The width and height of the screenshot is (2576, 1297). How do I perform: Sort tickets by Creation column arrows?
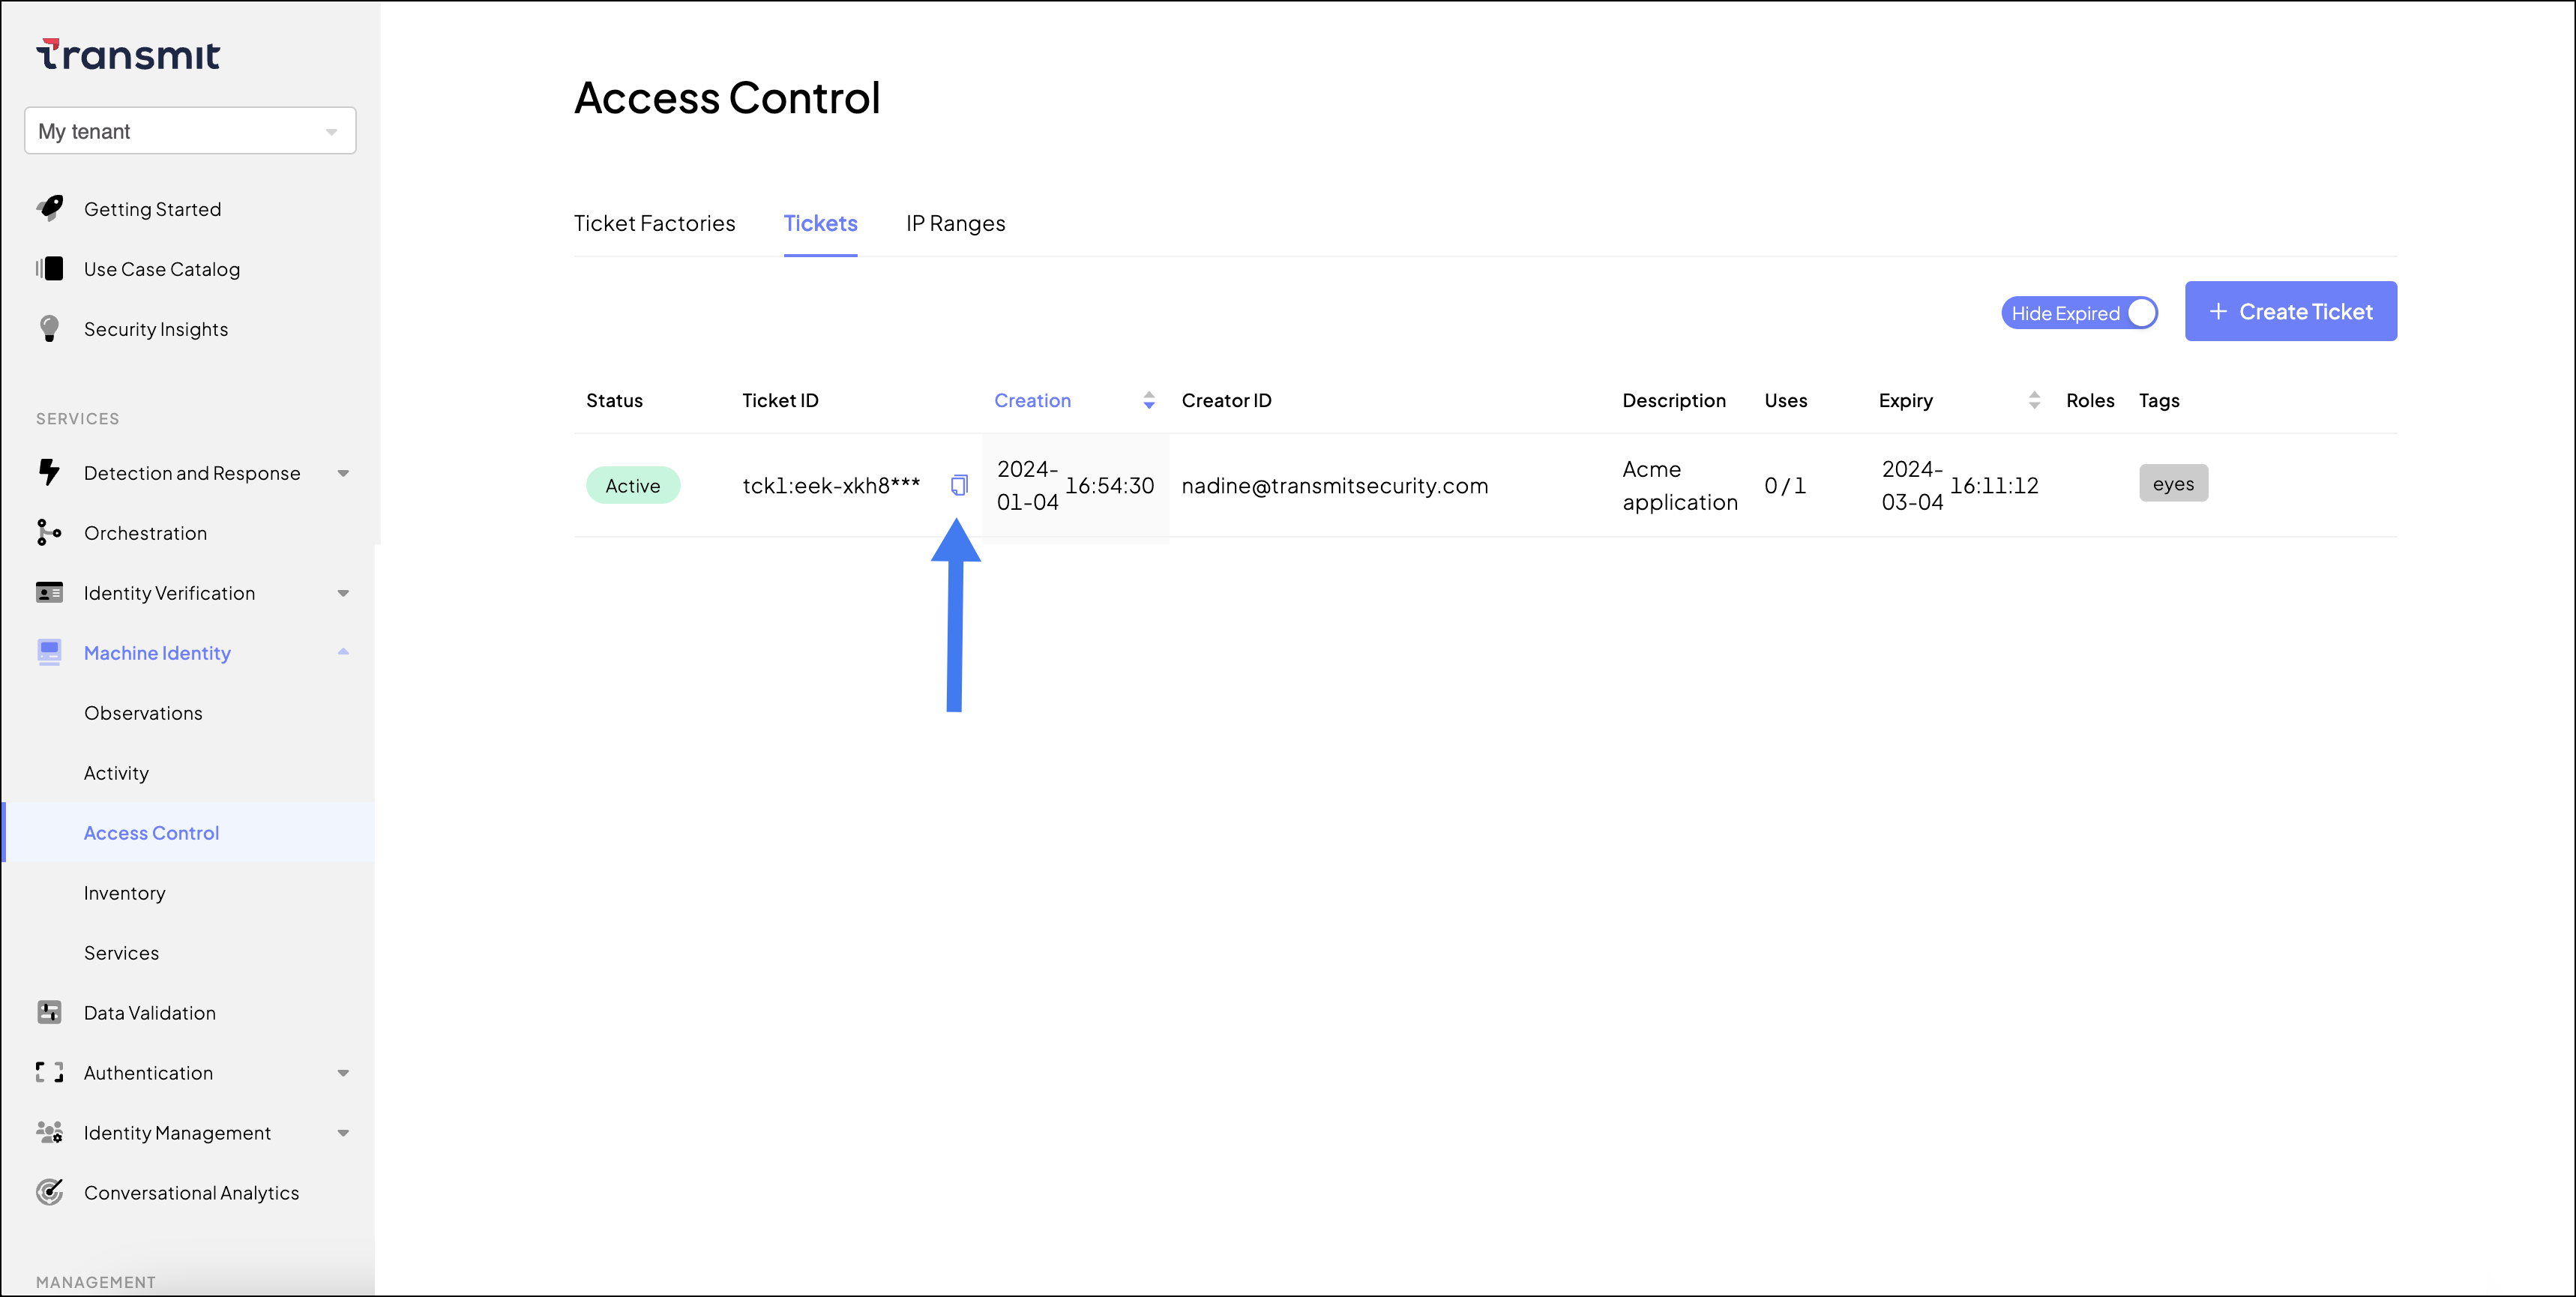coord(1149,400)
